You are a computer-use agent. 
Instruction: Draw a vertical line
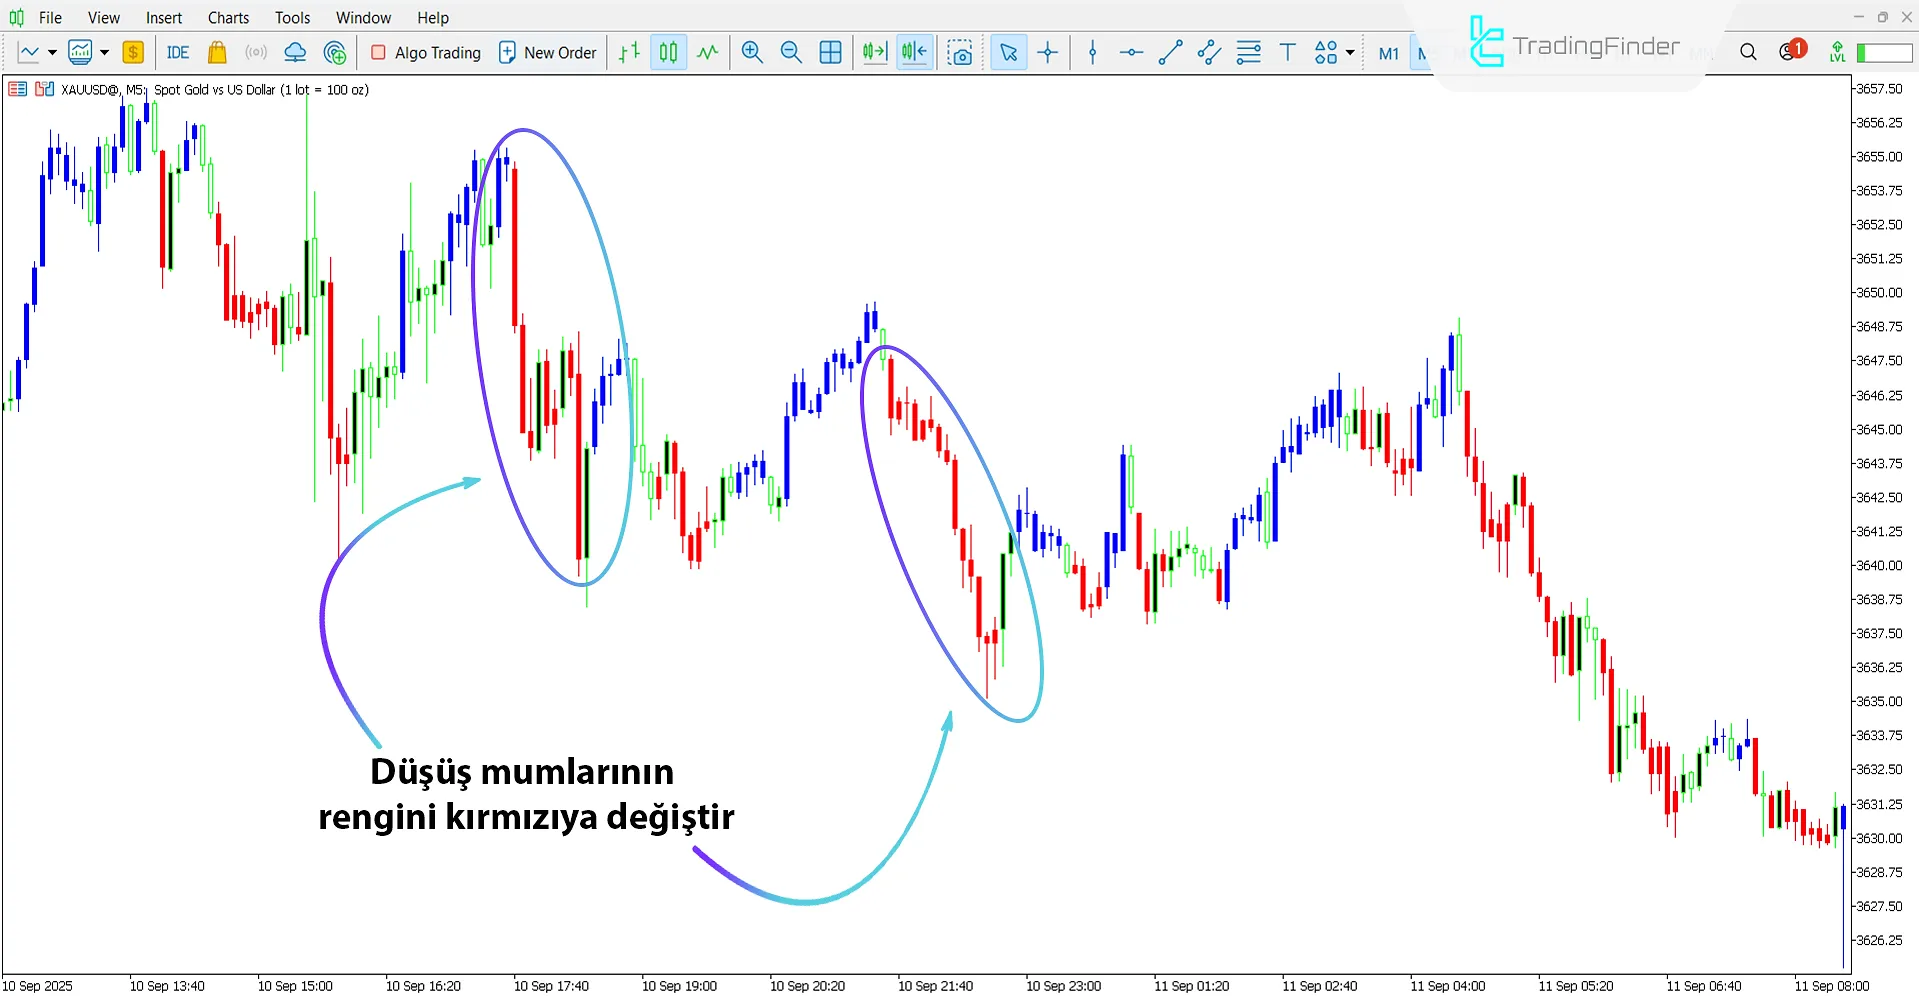click(x=1092, y=53)
